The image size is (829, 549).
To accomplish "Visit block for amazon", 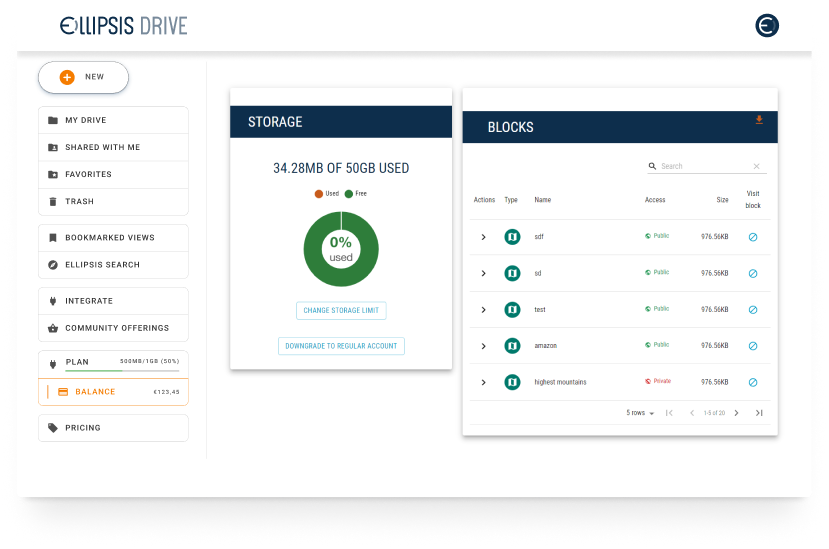I will (x=753, y=346).
